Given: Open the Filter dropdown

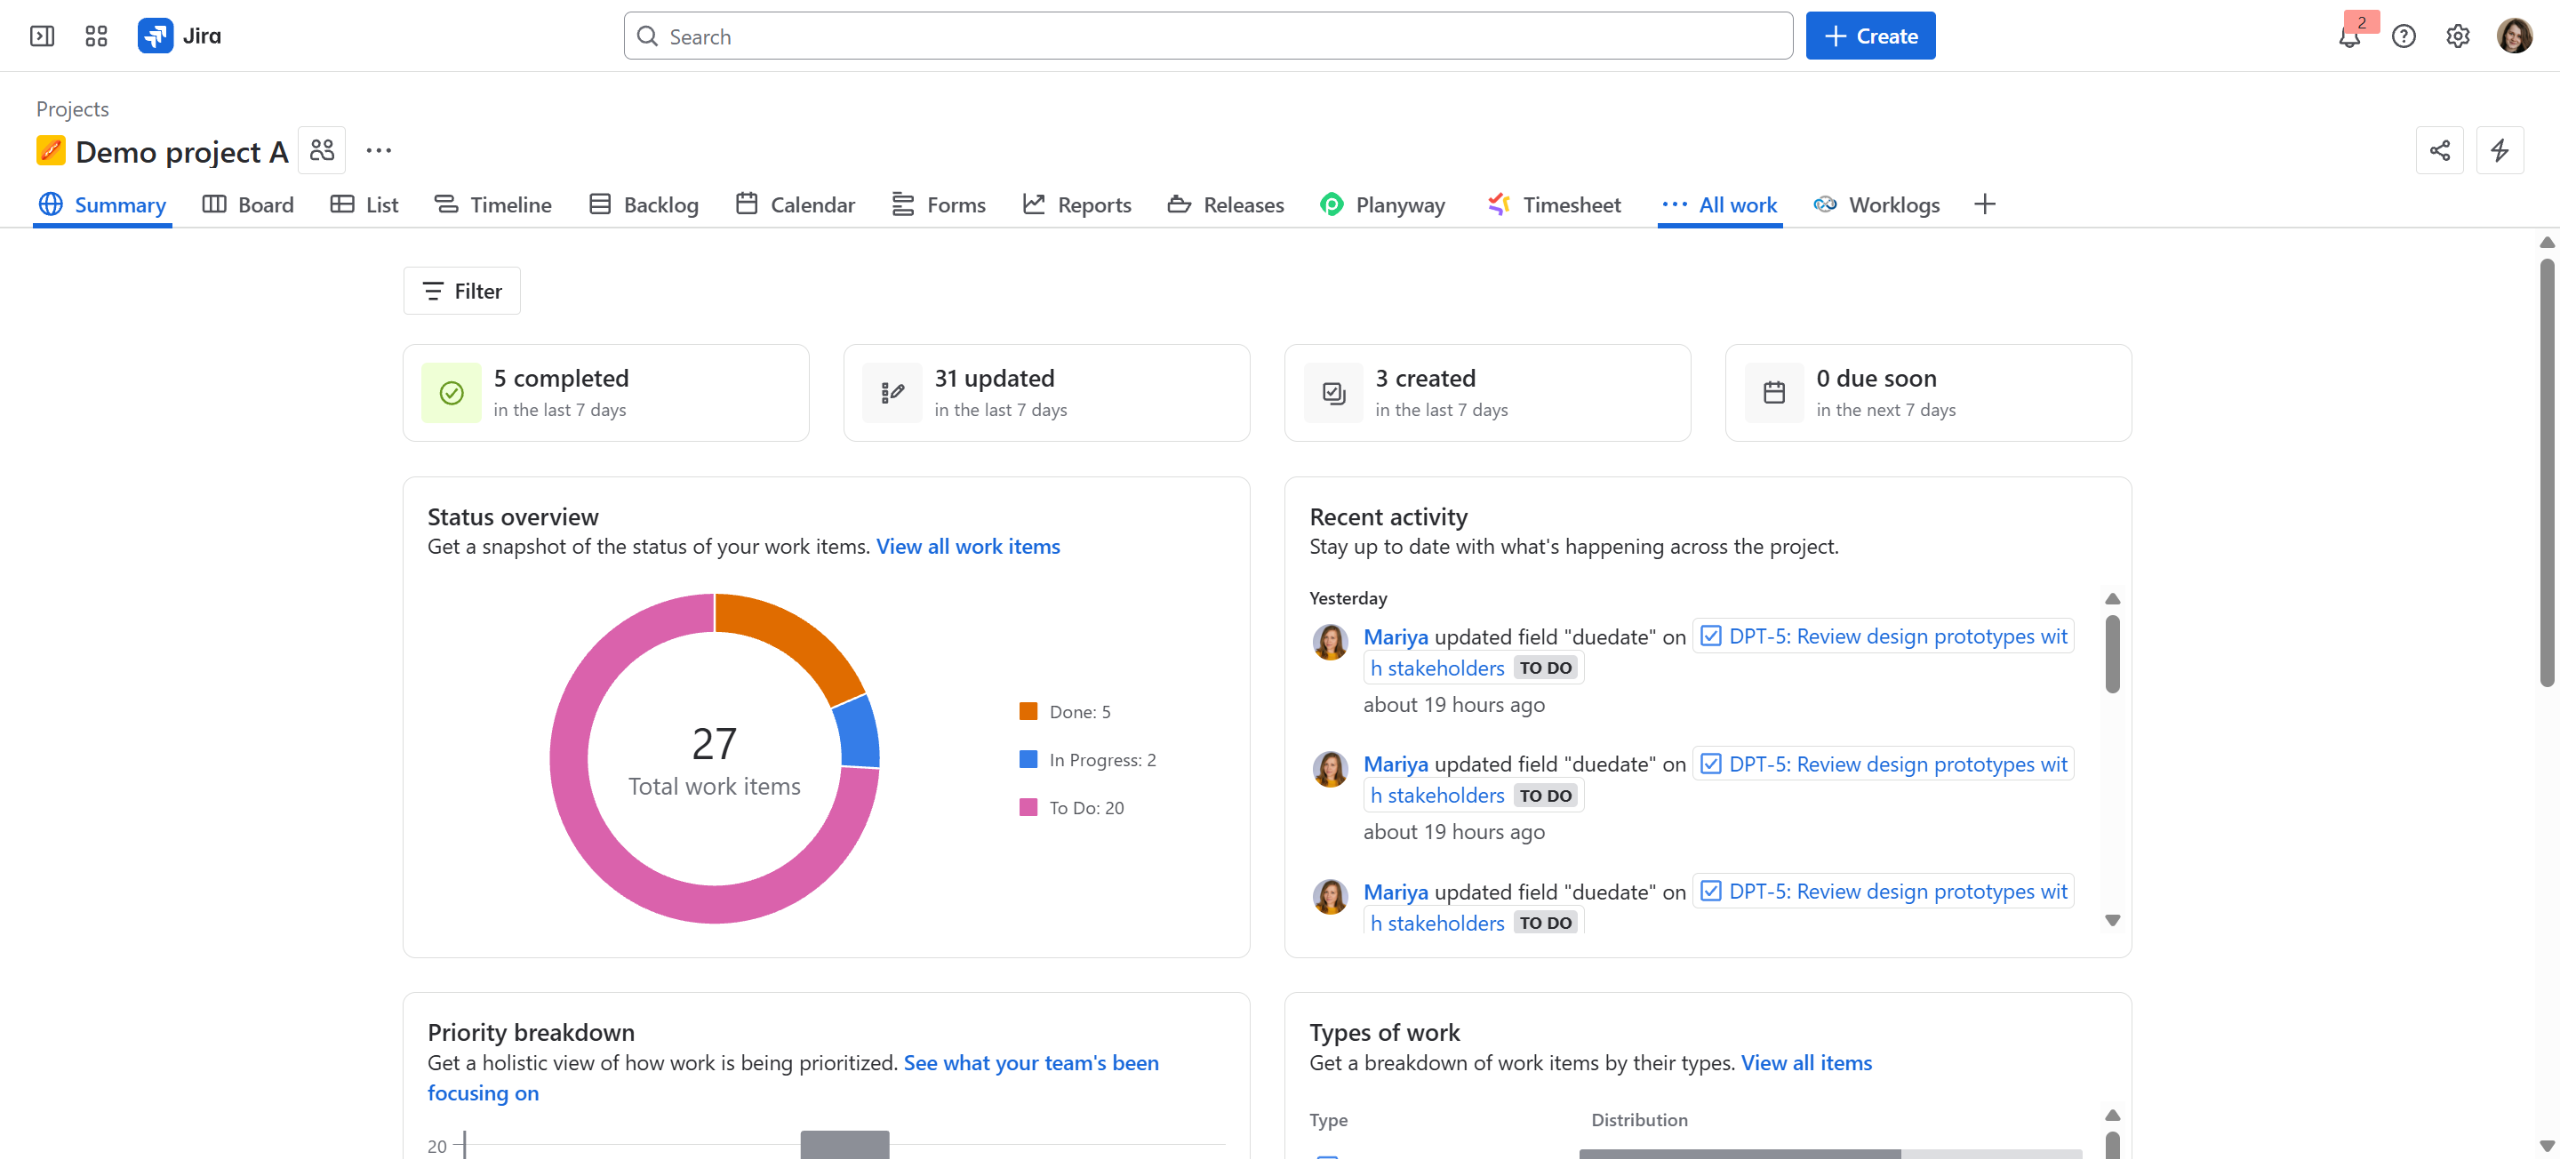Looking at the screenshot, I should pos(462,291).
